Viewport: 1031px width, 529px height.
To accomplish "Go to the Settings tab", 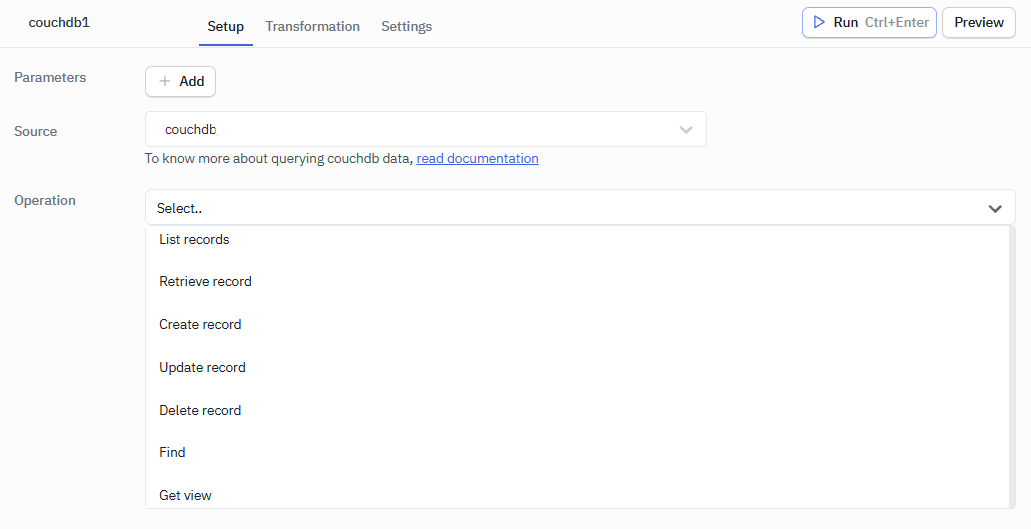I will [406, 26].
